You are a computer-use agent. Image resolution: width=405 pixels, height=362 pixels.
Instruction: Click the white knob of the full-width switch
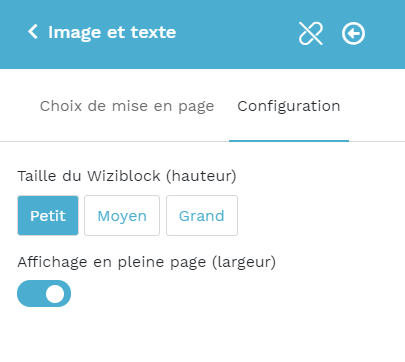(55, 294)
